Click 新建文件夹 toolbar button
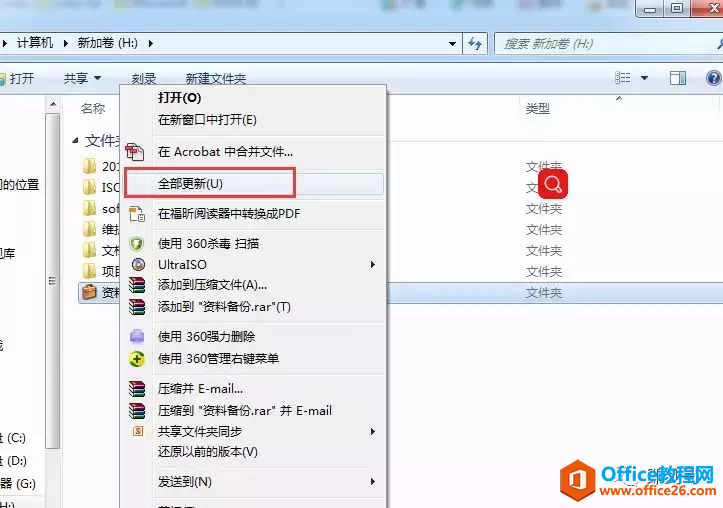Viewport: 723px width, 508px height. (215, 78)
